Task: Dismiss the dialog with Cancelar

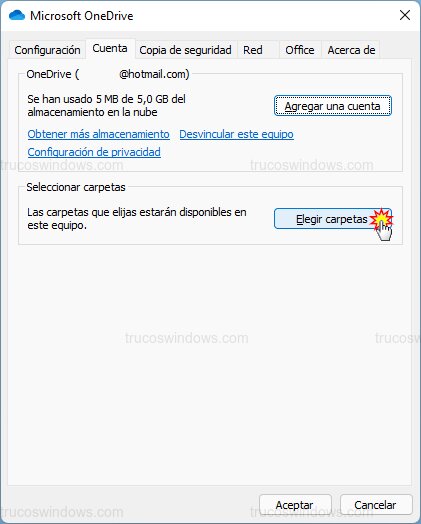Action: (x=376, y=505)
